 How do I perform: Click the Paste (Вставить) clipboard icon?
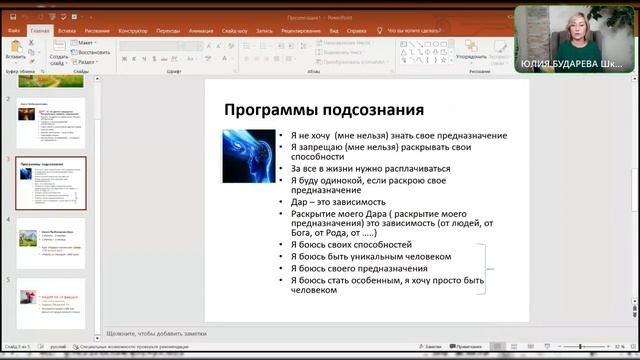[x=16, y=46]
